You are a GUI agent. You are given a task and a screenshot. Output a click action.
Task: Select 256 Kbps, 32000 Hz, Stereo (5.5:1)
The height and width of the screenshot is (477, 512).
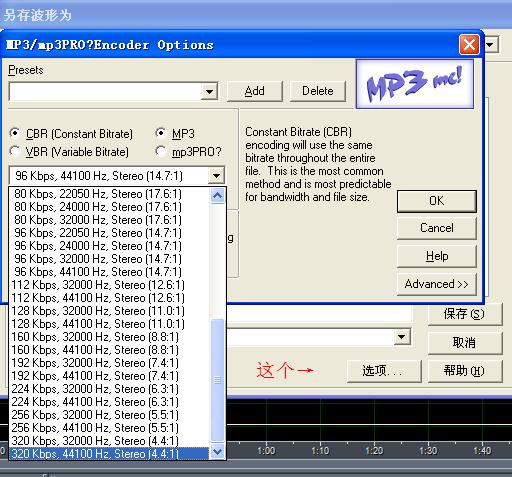coord(109,415)
